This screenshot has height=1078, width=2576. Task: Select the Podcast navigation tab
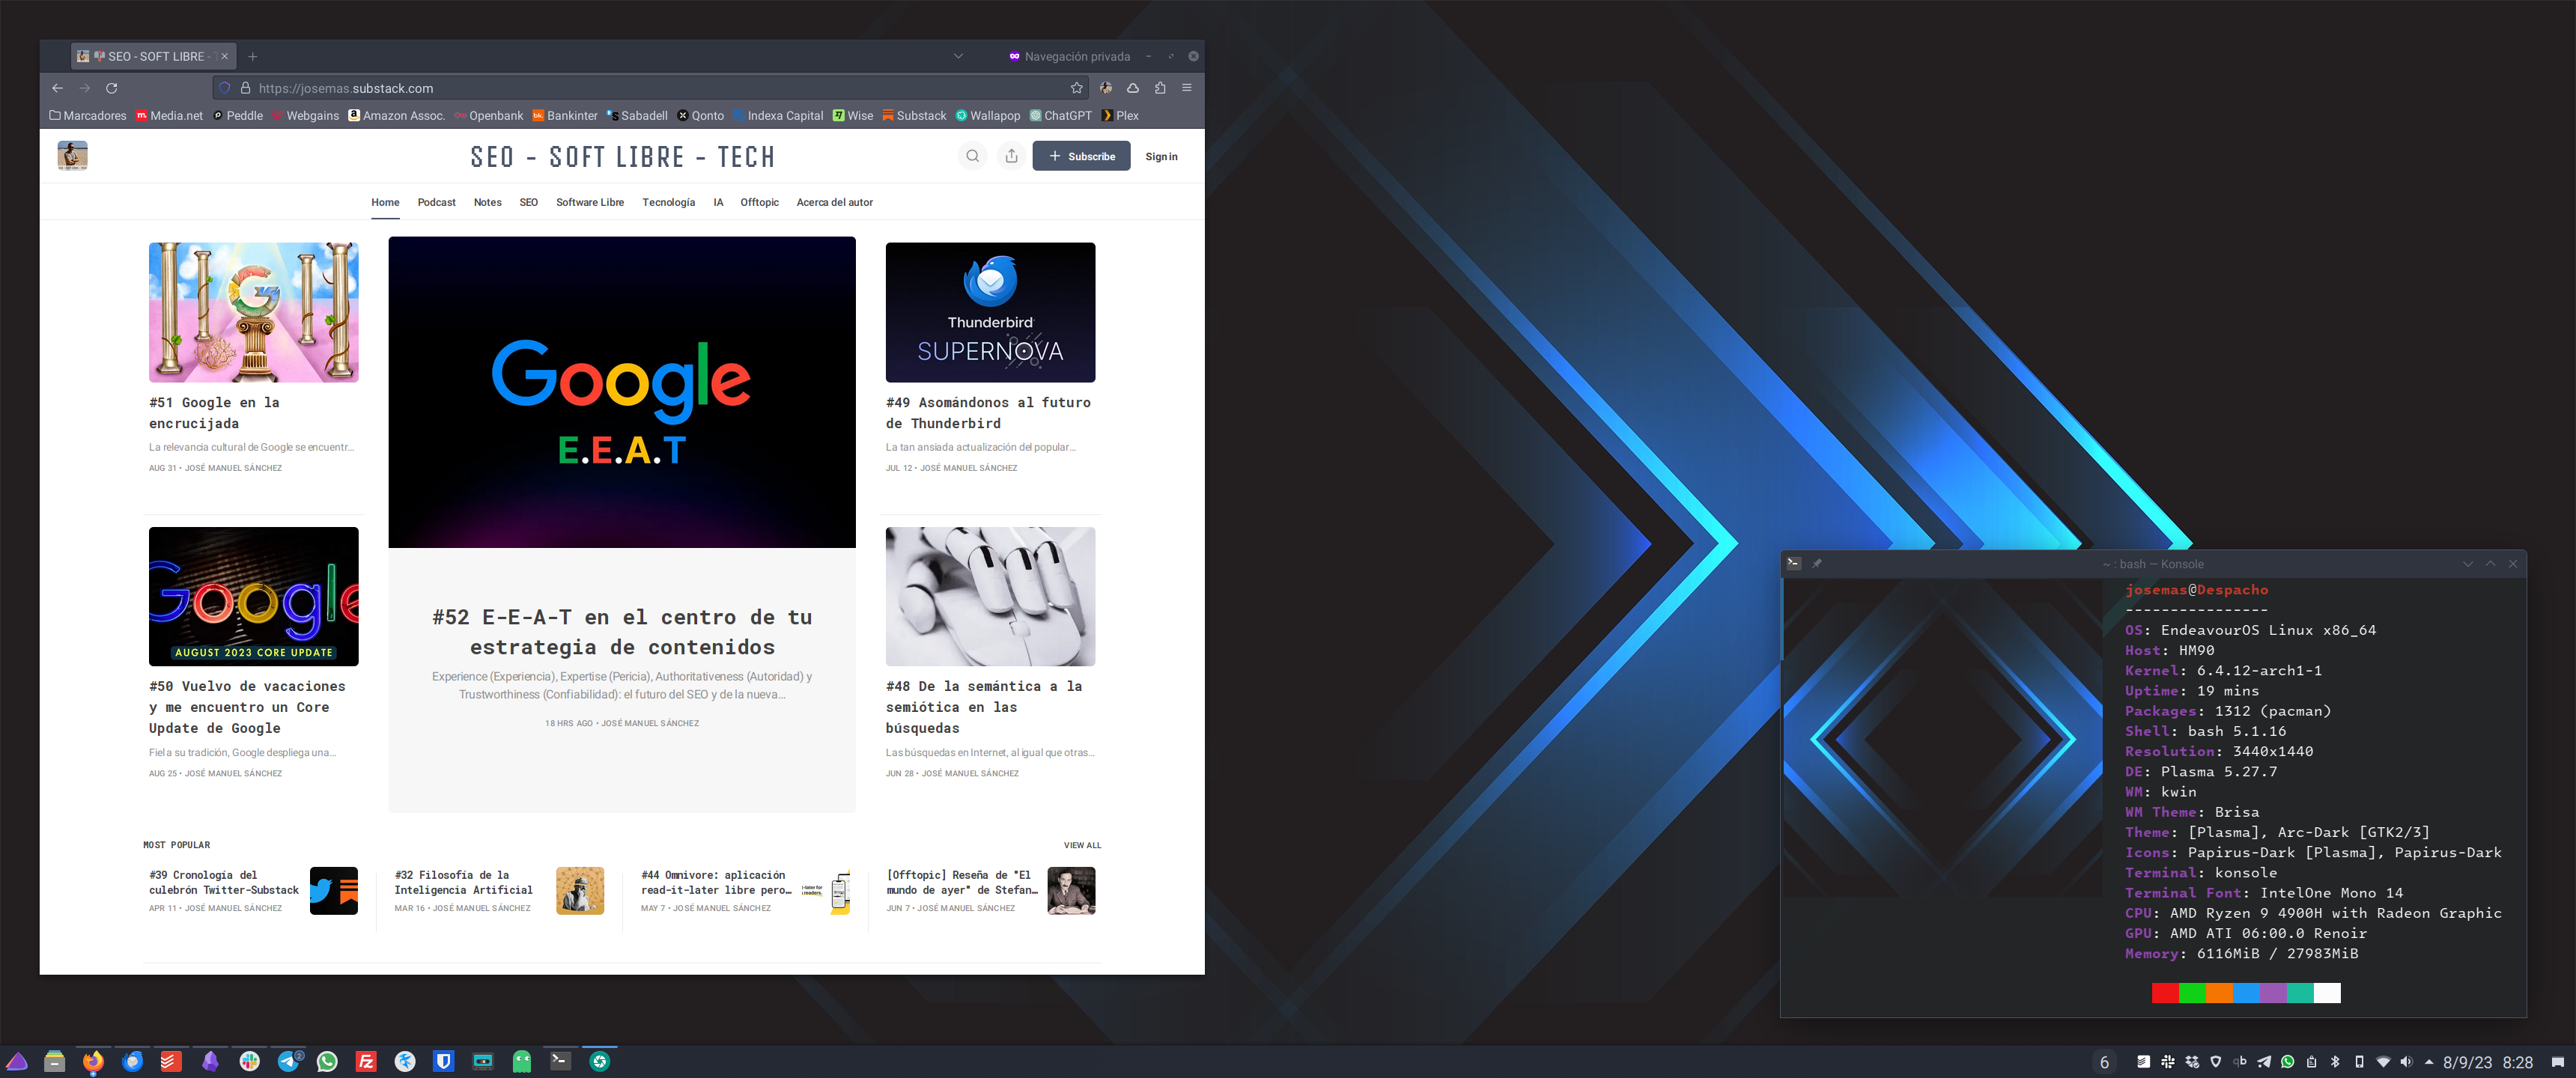[436, 202]
